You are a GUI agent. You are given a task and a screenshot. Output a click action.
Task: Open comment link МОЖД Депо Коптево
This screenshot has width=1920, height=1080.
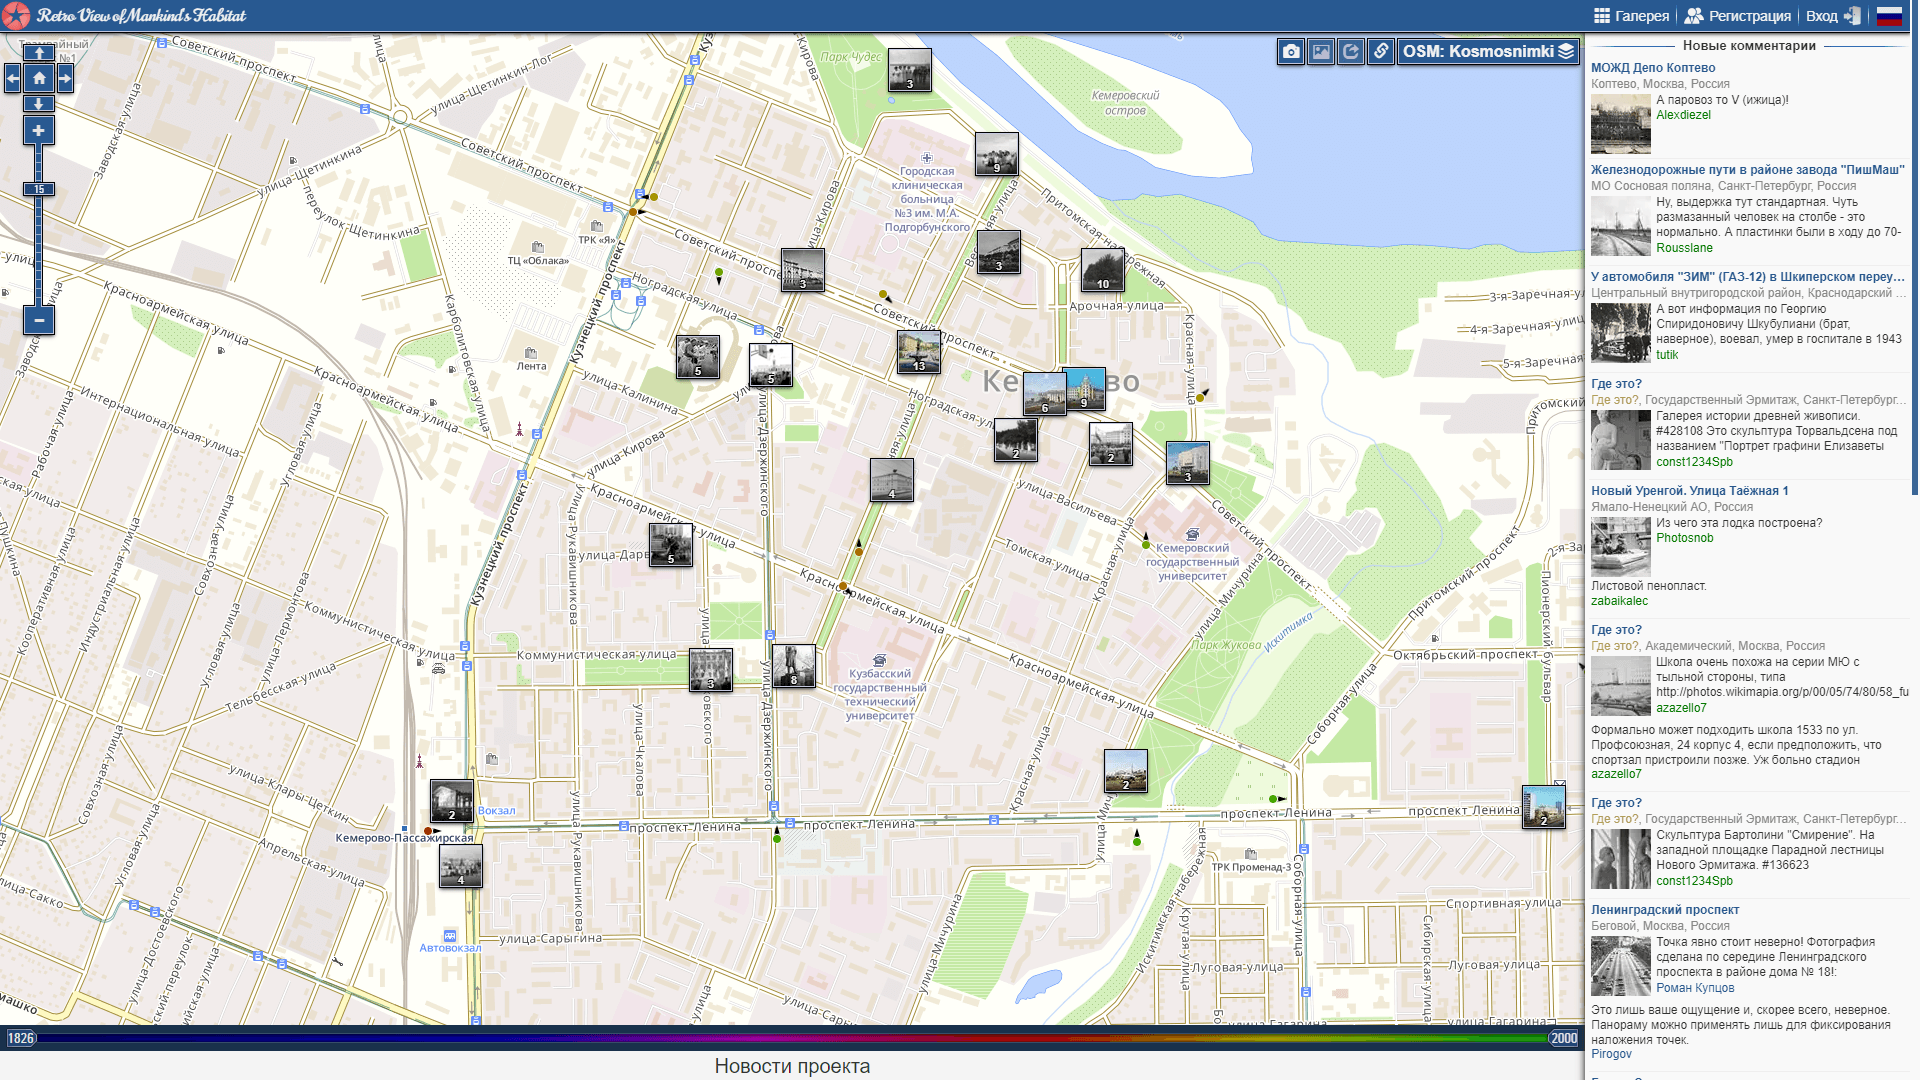coord(1653,68)
